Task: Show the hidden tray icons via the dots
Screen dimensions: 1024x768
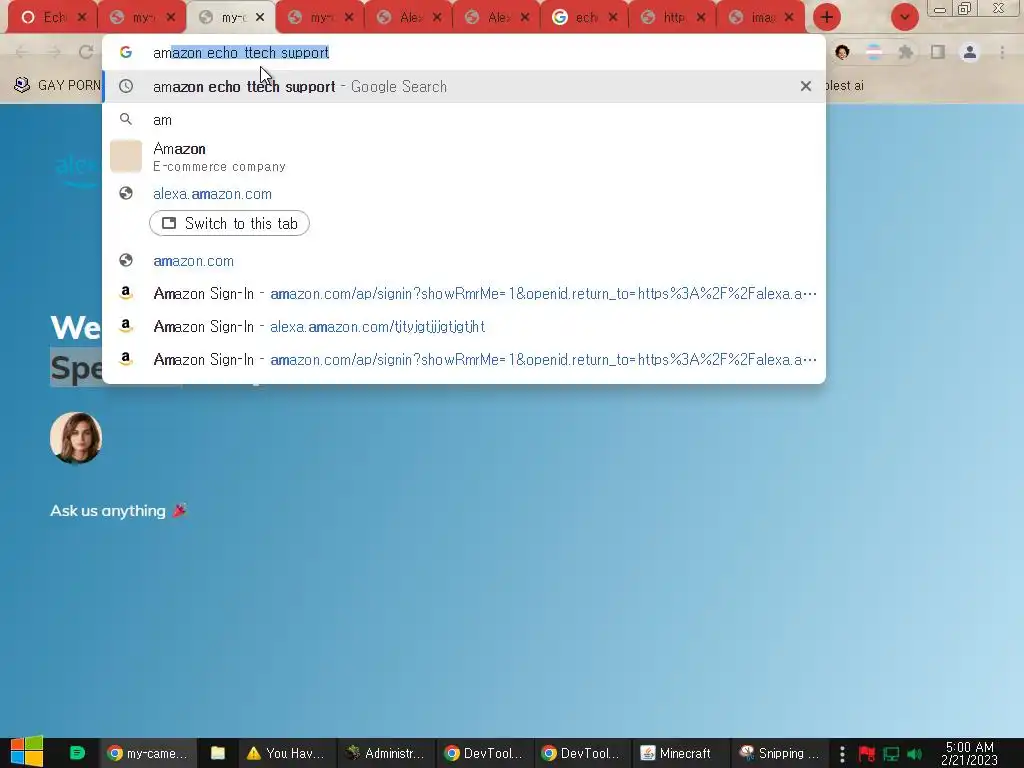Action: [x=842, y=754]
